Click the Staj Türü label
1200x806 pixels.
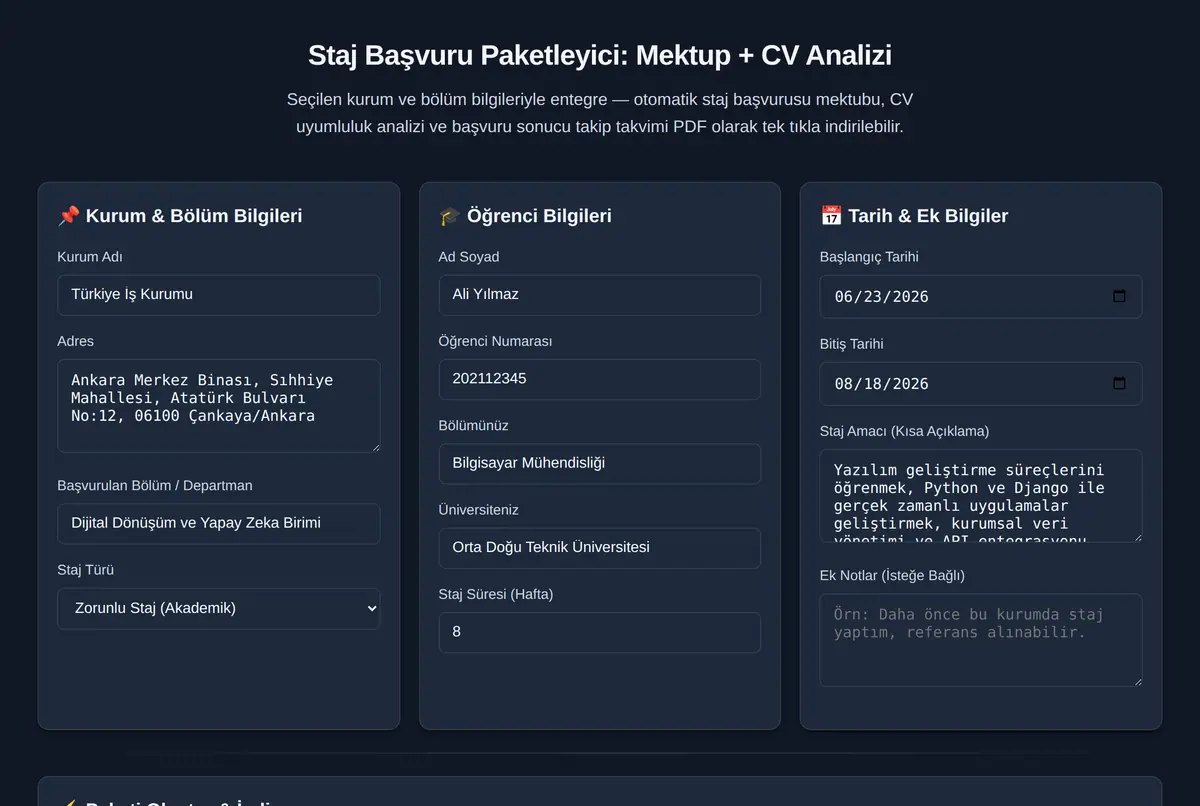86,570
